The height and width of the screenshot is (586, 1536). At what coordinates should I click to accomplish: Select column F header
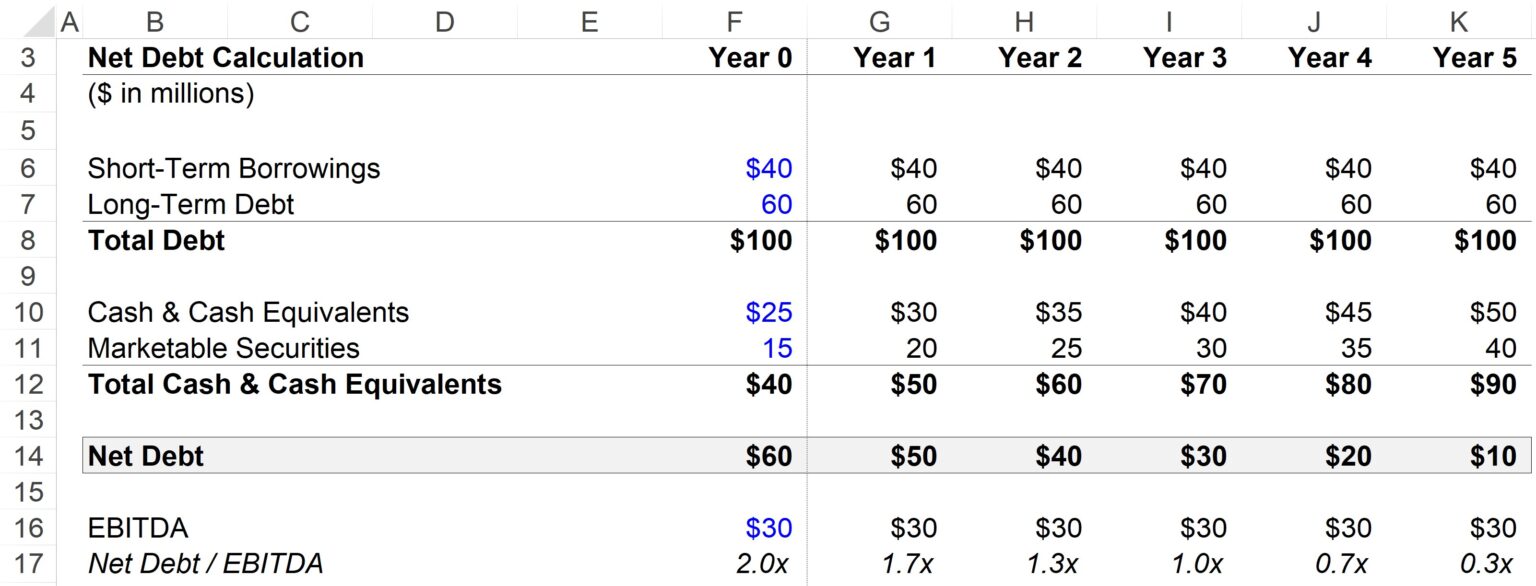[x=733, y=18]
